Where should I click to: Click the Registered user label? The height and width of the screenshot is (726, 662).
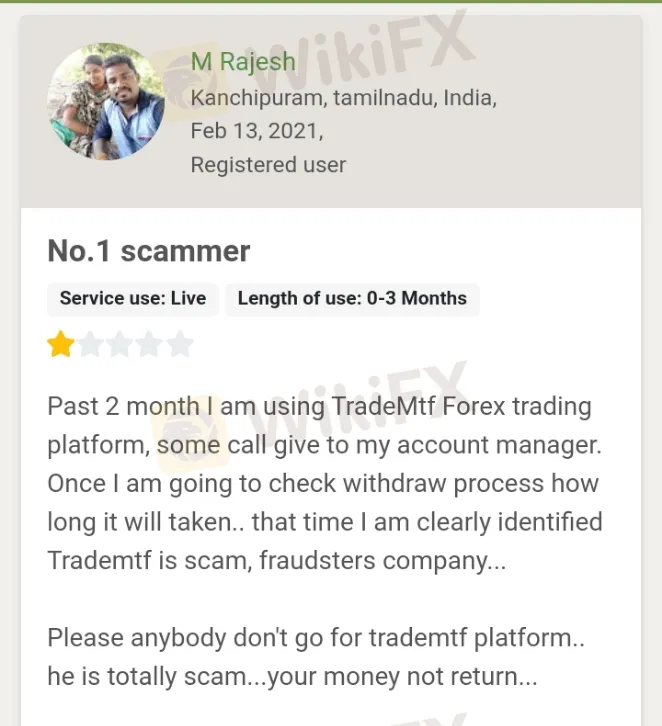(269, 165)
